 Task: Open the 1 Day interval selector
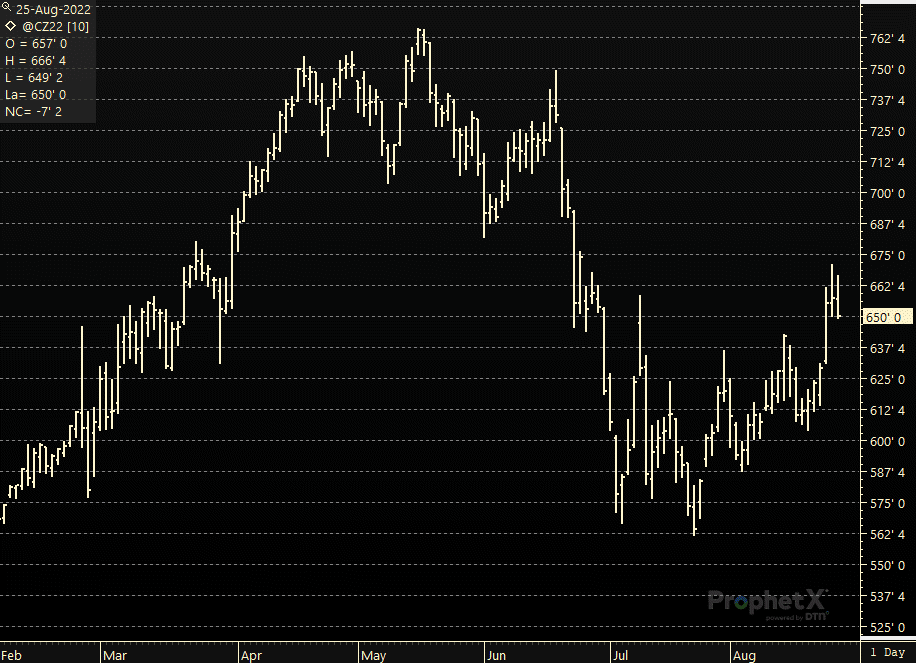887,652
